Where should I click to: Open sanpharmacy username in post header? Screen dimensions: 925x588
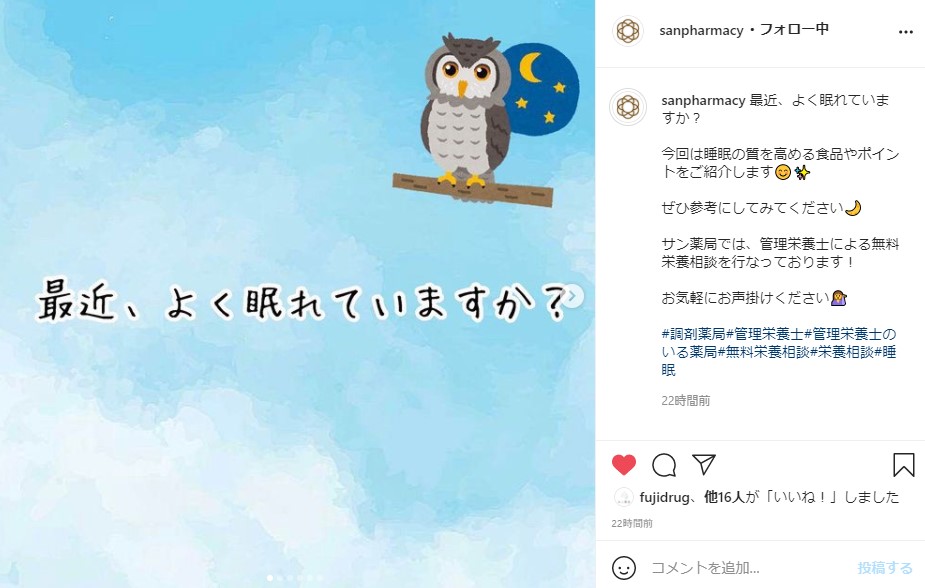coord(701,30)
